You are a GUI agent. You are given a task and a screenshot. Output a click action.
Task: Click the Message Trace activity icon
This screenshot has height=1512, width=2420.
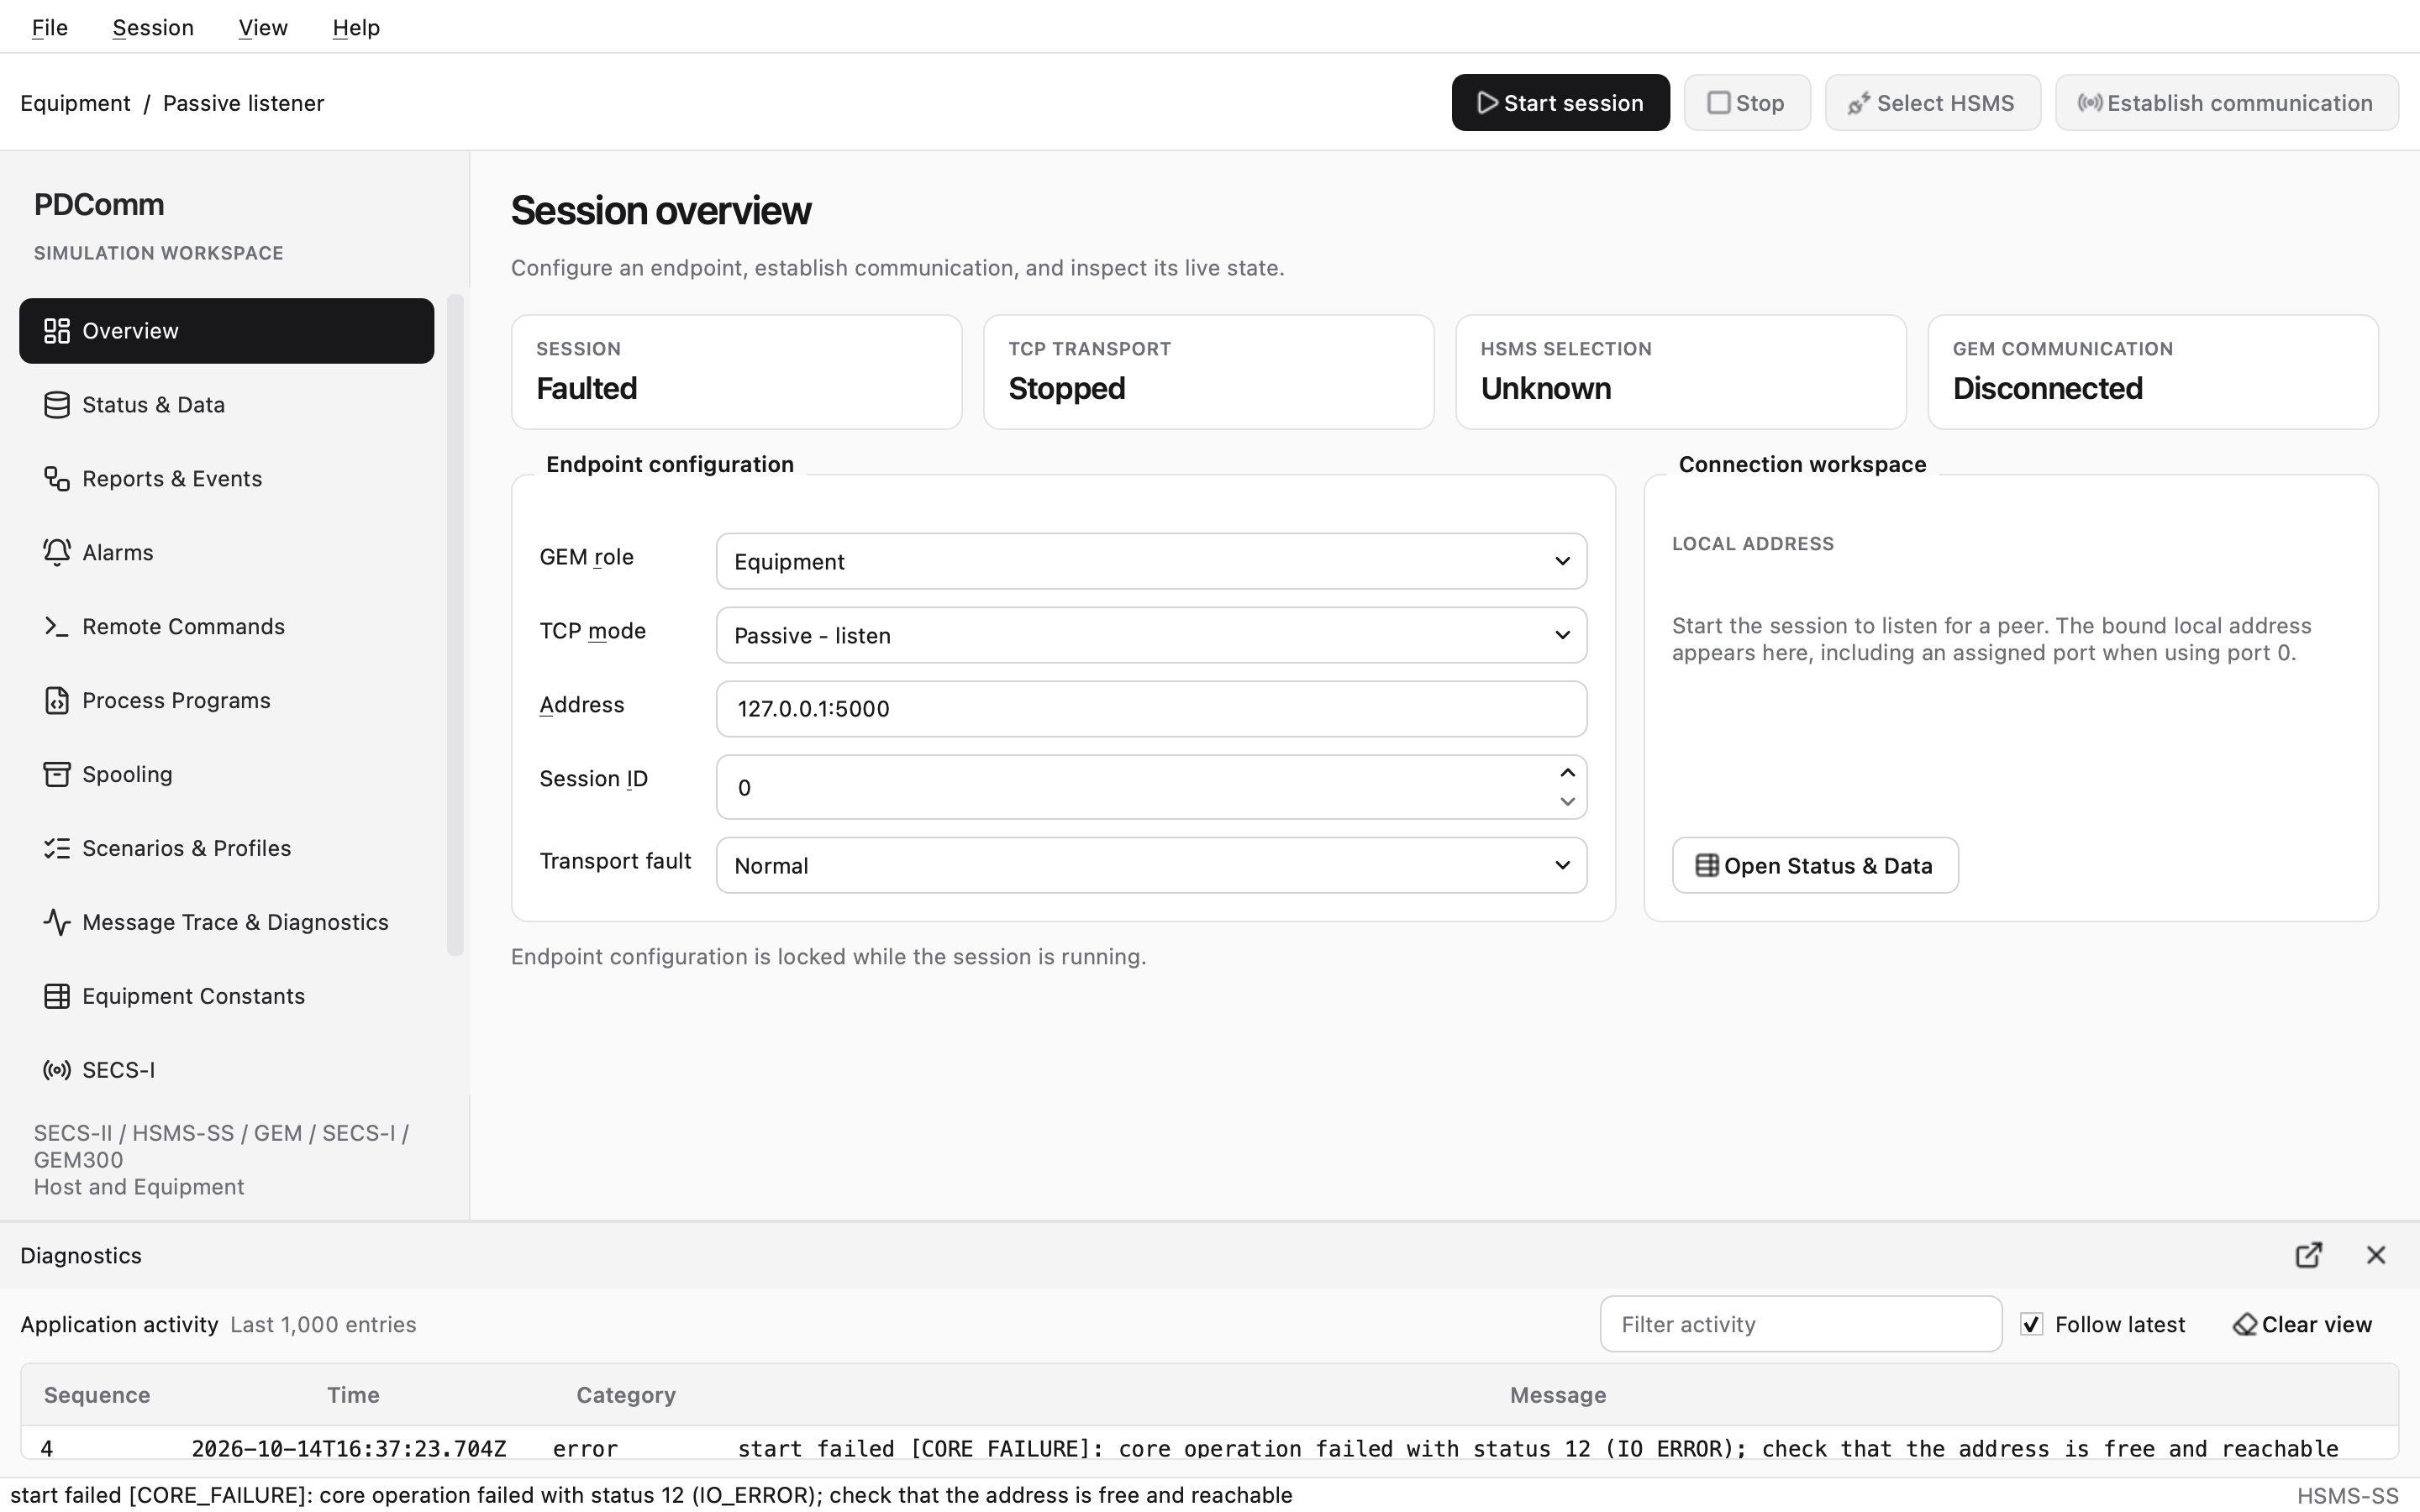click(x=57, y=923)
